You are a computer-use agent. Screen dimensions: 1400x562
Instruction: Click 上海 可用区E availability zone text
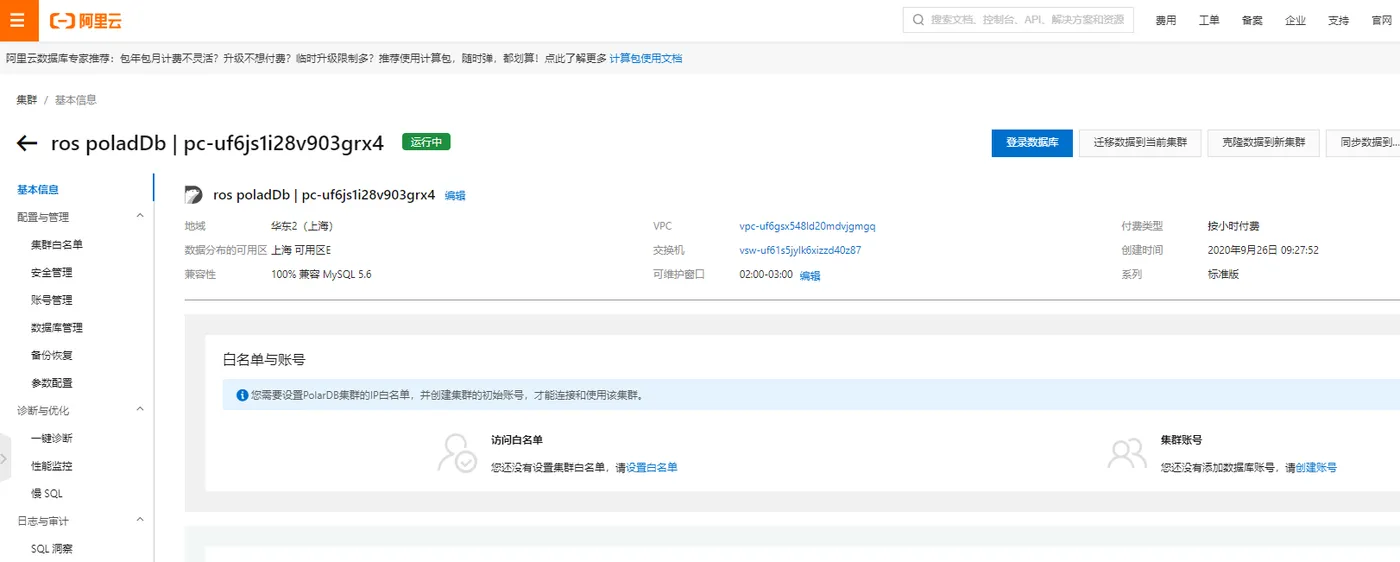301,250
